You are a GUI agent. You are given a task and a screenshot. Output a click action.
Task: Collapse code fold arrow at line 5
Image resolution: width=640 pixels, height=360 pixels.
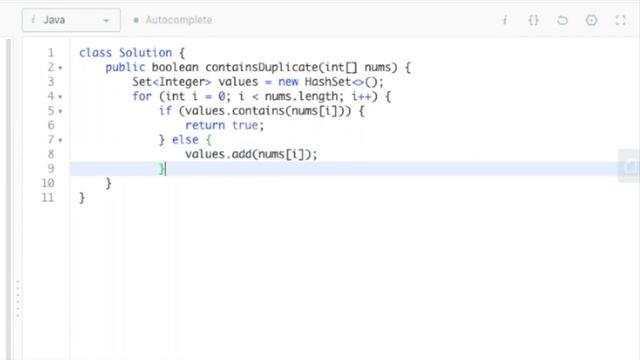(60, 111)
